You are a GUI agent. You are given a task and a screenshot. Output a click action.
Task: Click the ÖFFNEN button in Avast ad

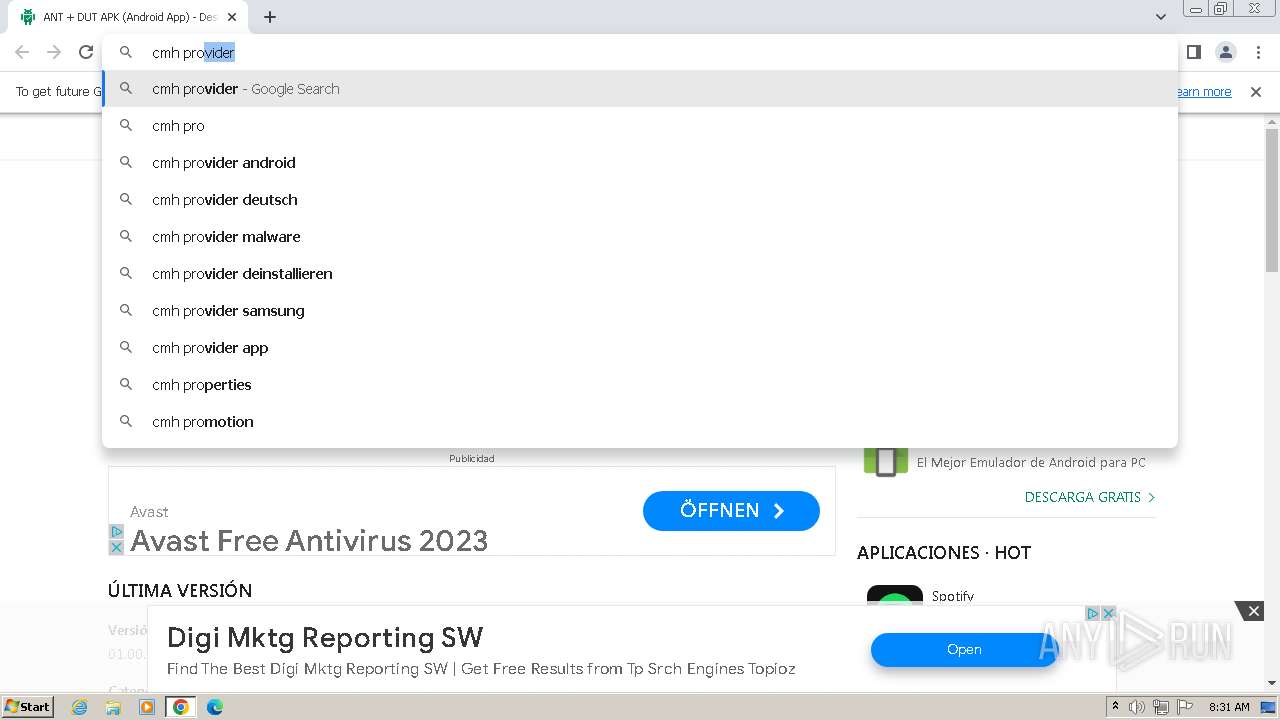tap(731, 511)
